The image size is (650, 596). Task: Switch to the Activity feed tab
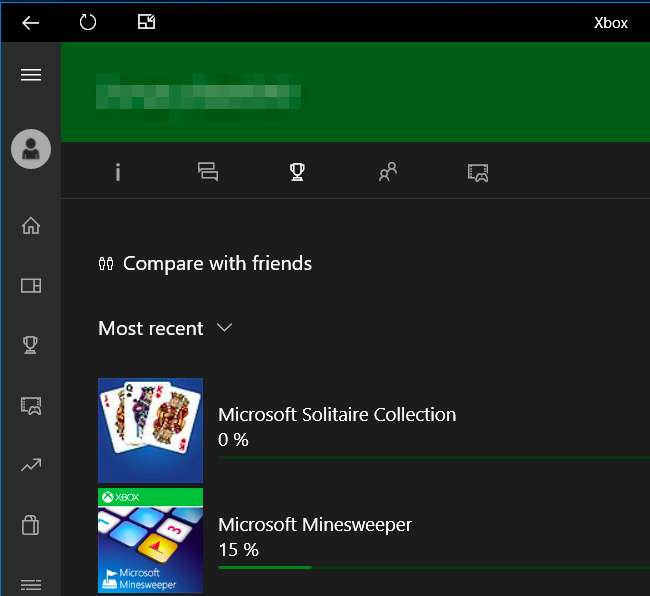point(208,172)
